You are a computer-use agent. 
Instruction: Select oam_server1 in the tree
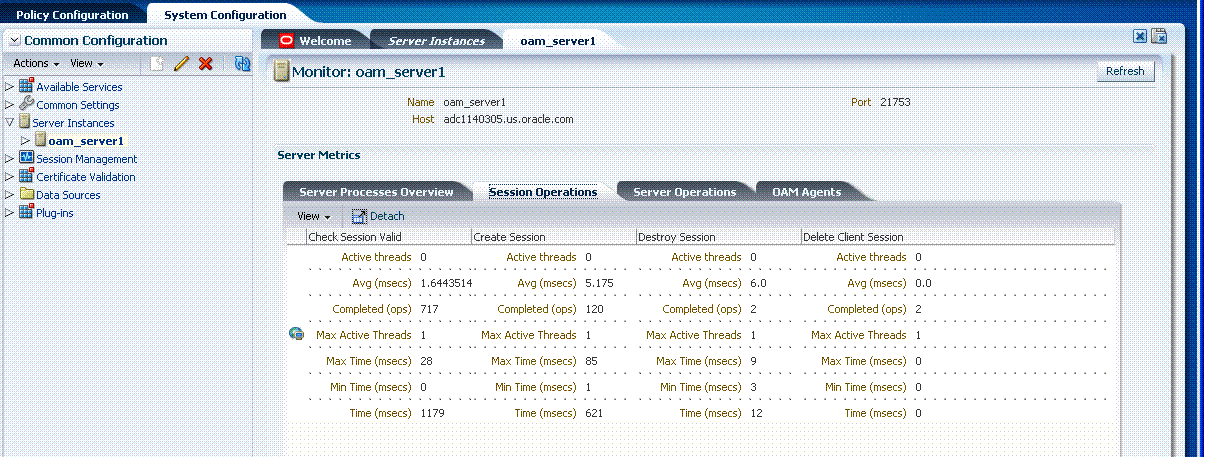(86, 141)
